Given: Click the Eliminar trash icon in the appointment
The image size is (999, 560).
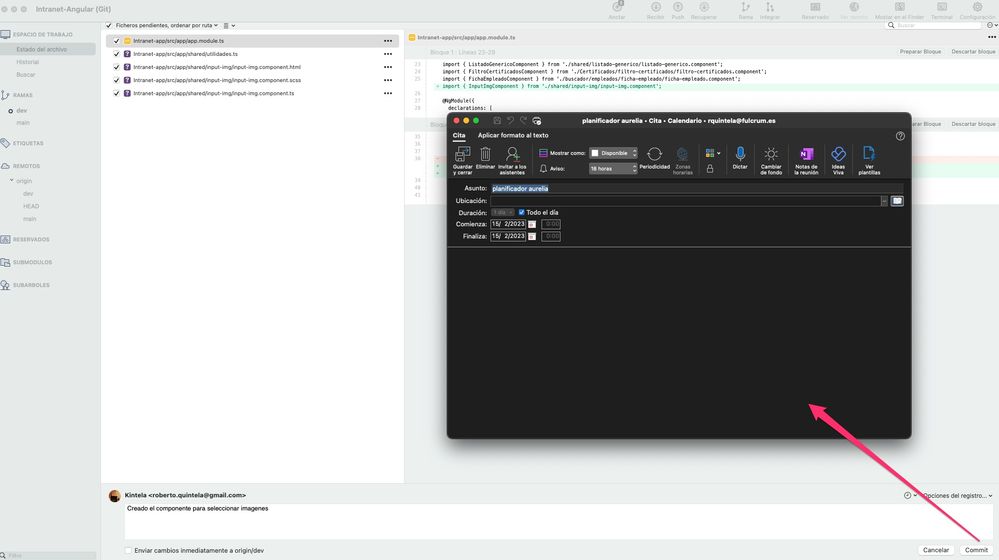Looking at the screenshot, I should pyautogui.click(x=485, y=158).
